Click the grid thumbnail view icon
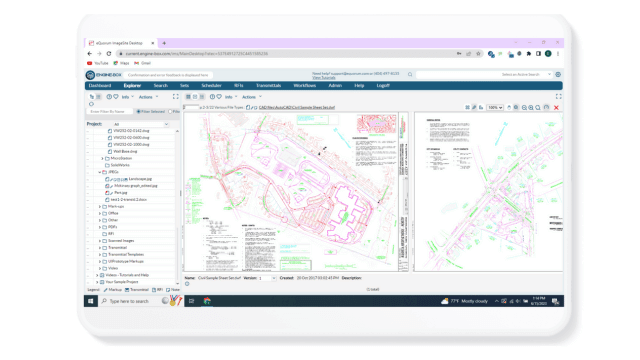The width and height of the screenshot is (640, 360). [x=188, y=97]
